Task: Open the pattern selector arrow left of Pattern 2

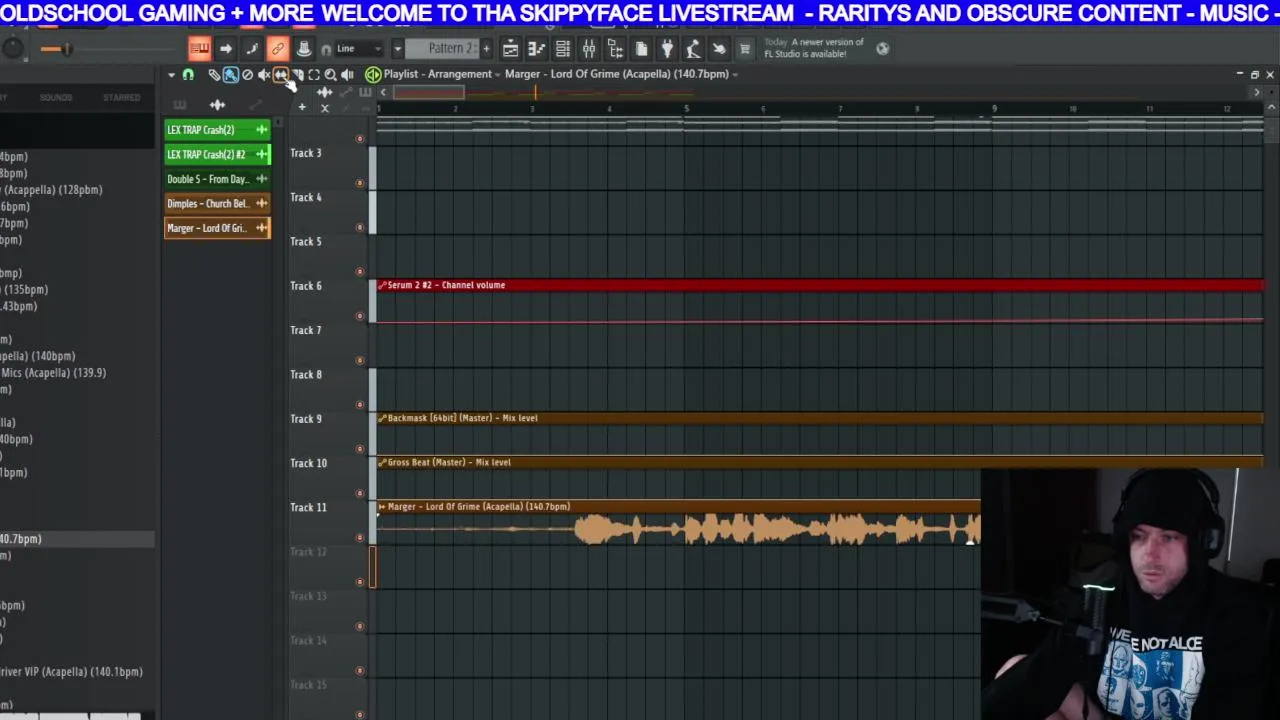Action: 398,48
